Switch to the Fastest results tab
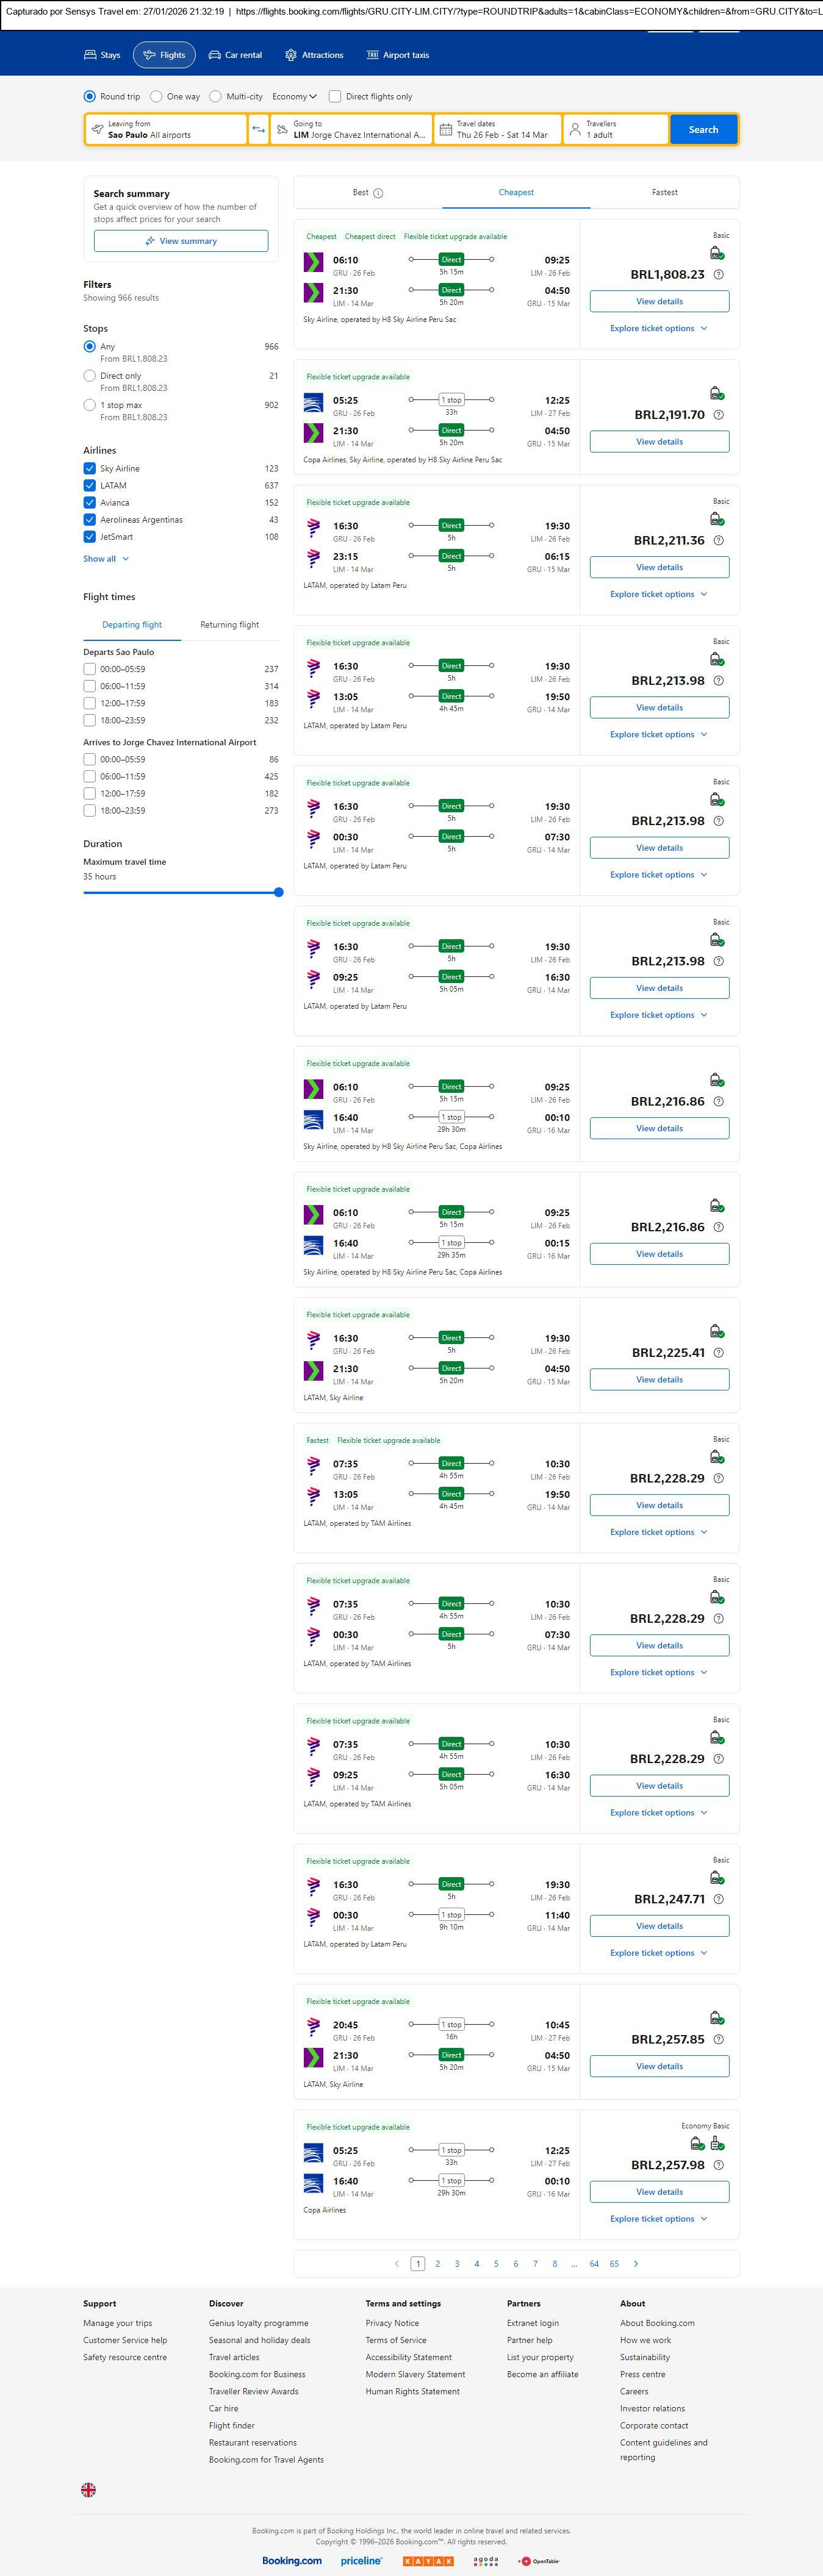 click(664, 192)
